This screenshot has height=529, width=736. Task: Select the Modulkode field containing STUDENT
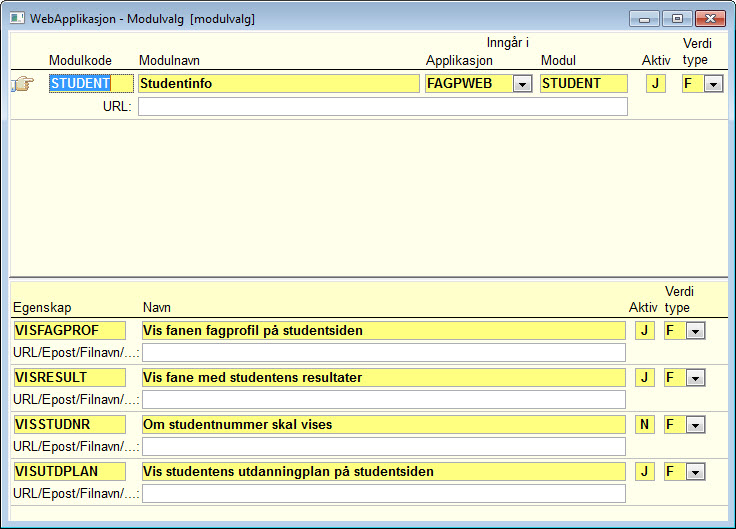click(91, 84)
